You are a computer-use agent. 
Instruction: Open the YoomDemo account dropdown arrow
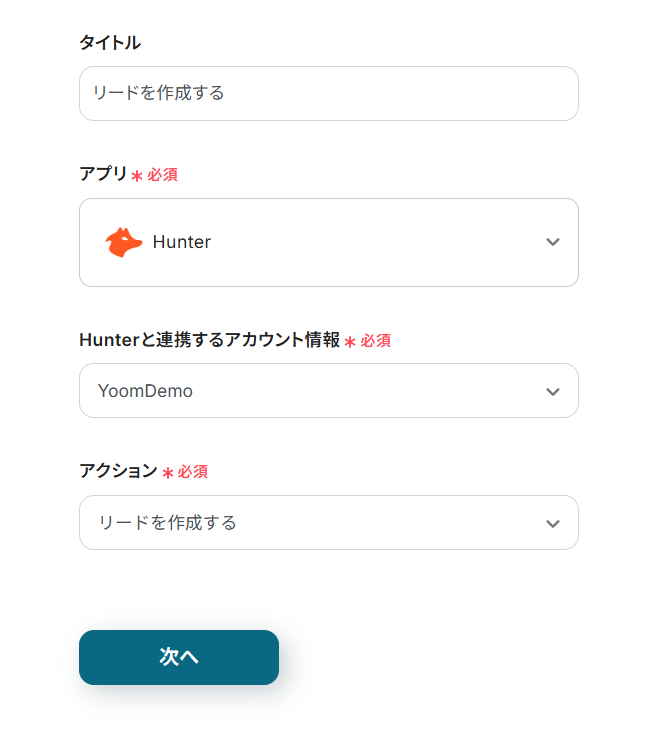(553, 391)
